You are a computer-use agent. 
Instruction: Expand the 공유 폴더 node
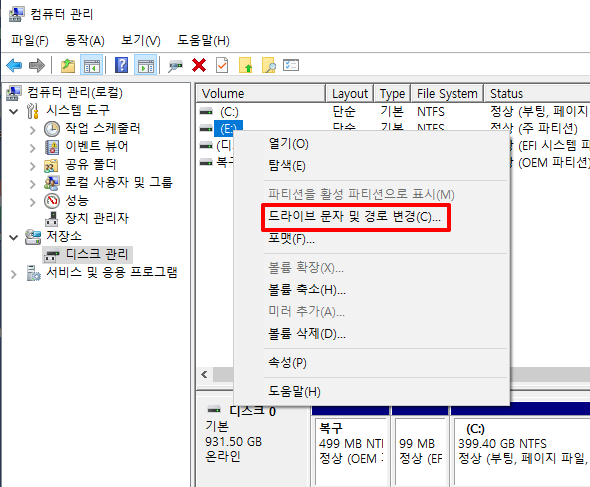[x=33, y=166]
